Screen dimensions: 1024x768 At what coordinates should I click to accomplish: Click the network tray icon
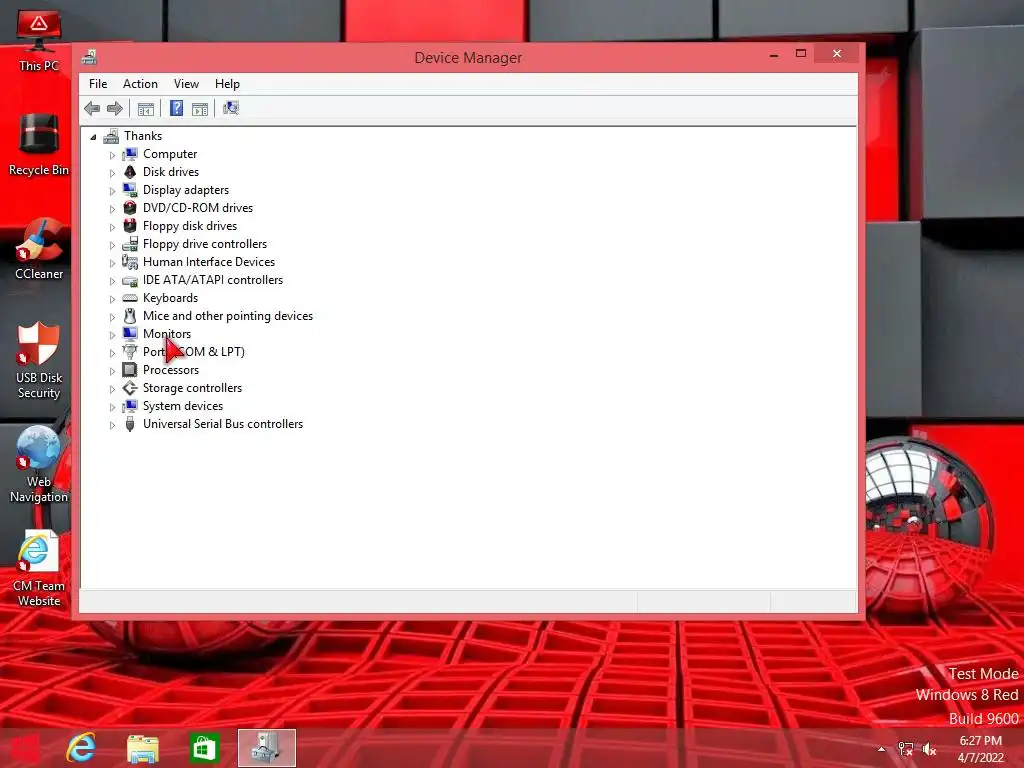coord(905,749)
